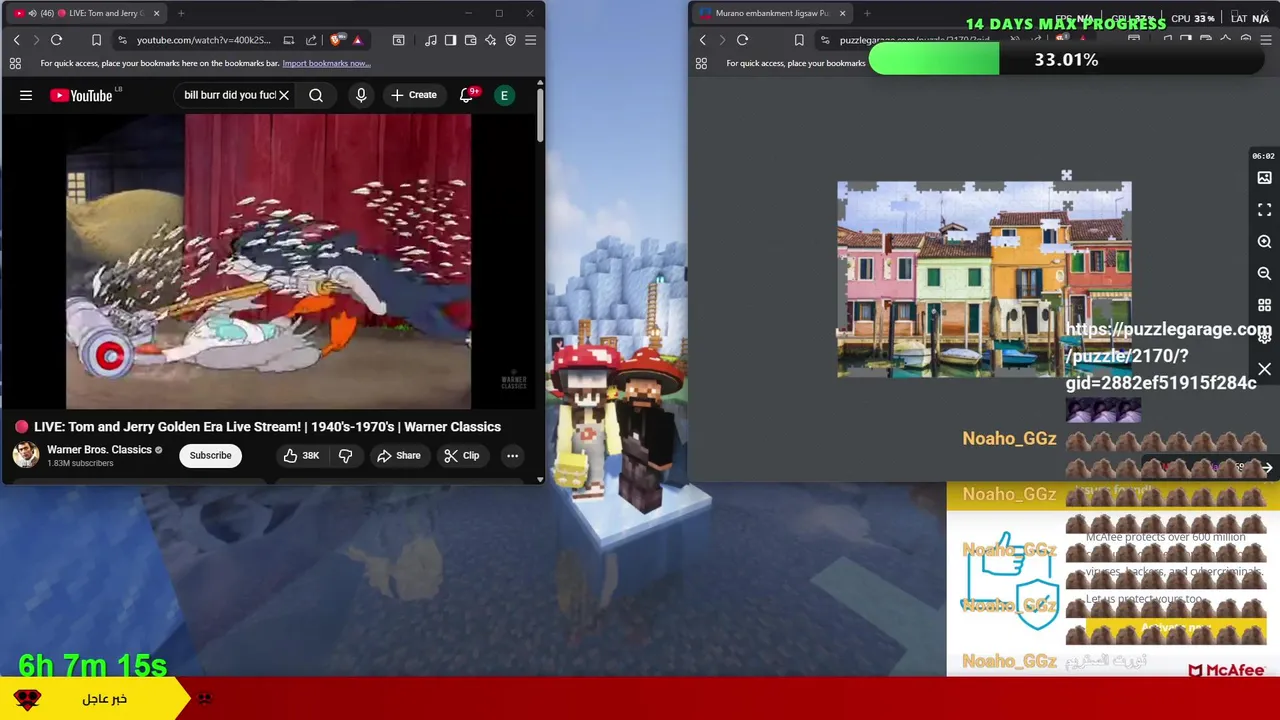Click the Share button under the video
The image size is (1280, 720).
click(398, 455)
